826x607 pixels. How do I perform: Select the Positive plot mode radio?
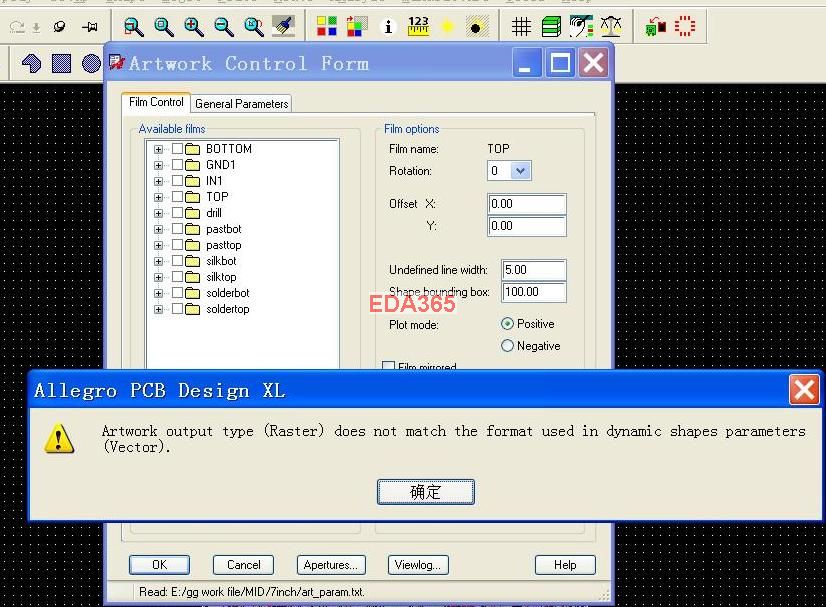coord(507,324)
